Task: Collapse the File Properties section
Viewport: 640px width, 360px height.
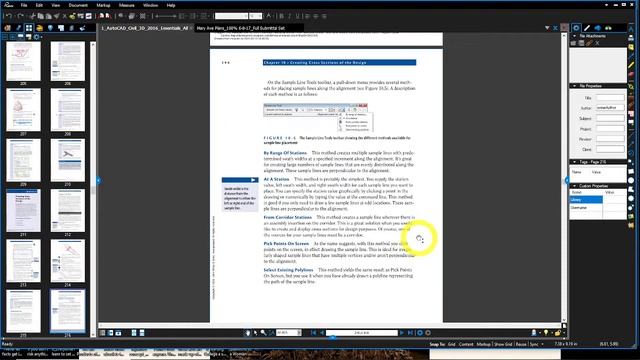Action: click(574, 86)
